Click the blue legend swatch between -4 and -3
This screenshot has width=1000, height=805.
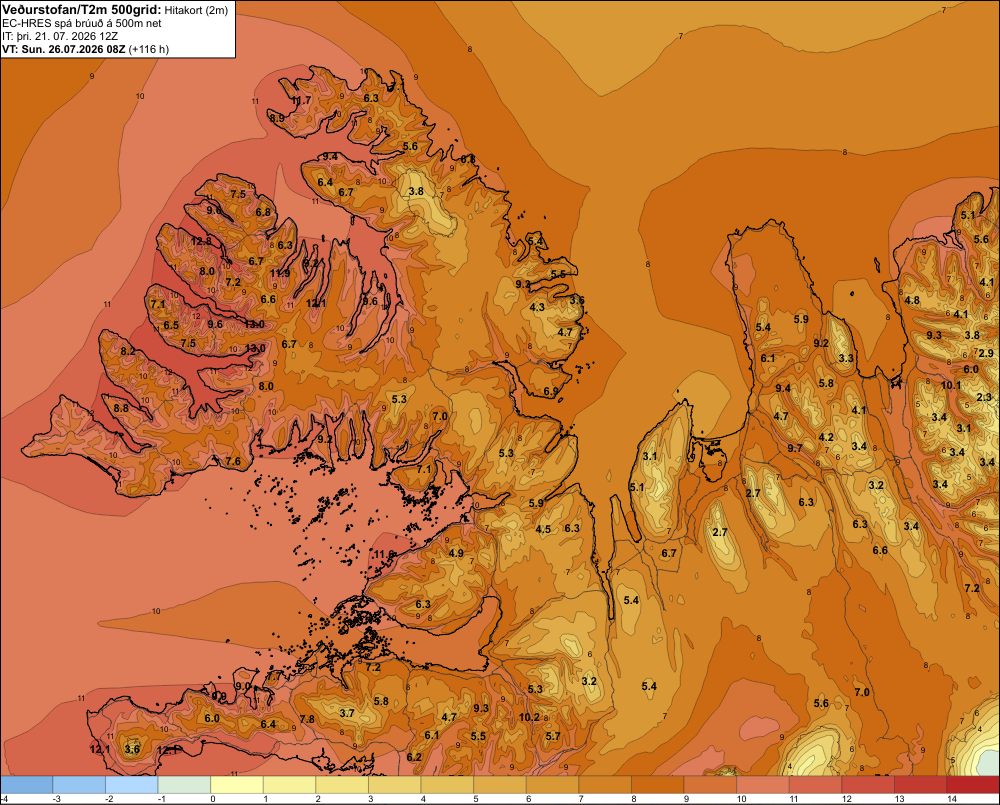[x=26, y=785]
